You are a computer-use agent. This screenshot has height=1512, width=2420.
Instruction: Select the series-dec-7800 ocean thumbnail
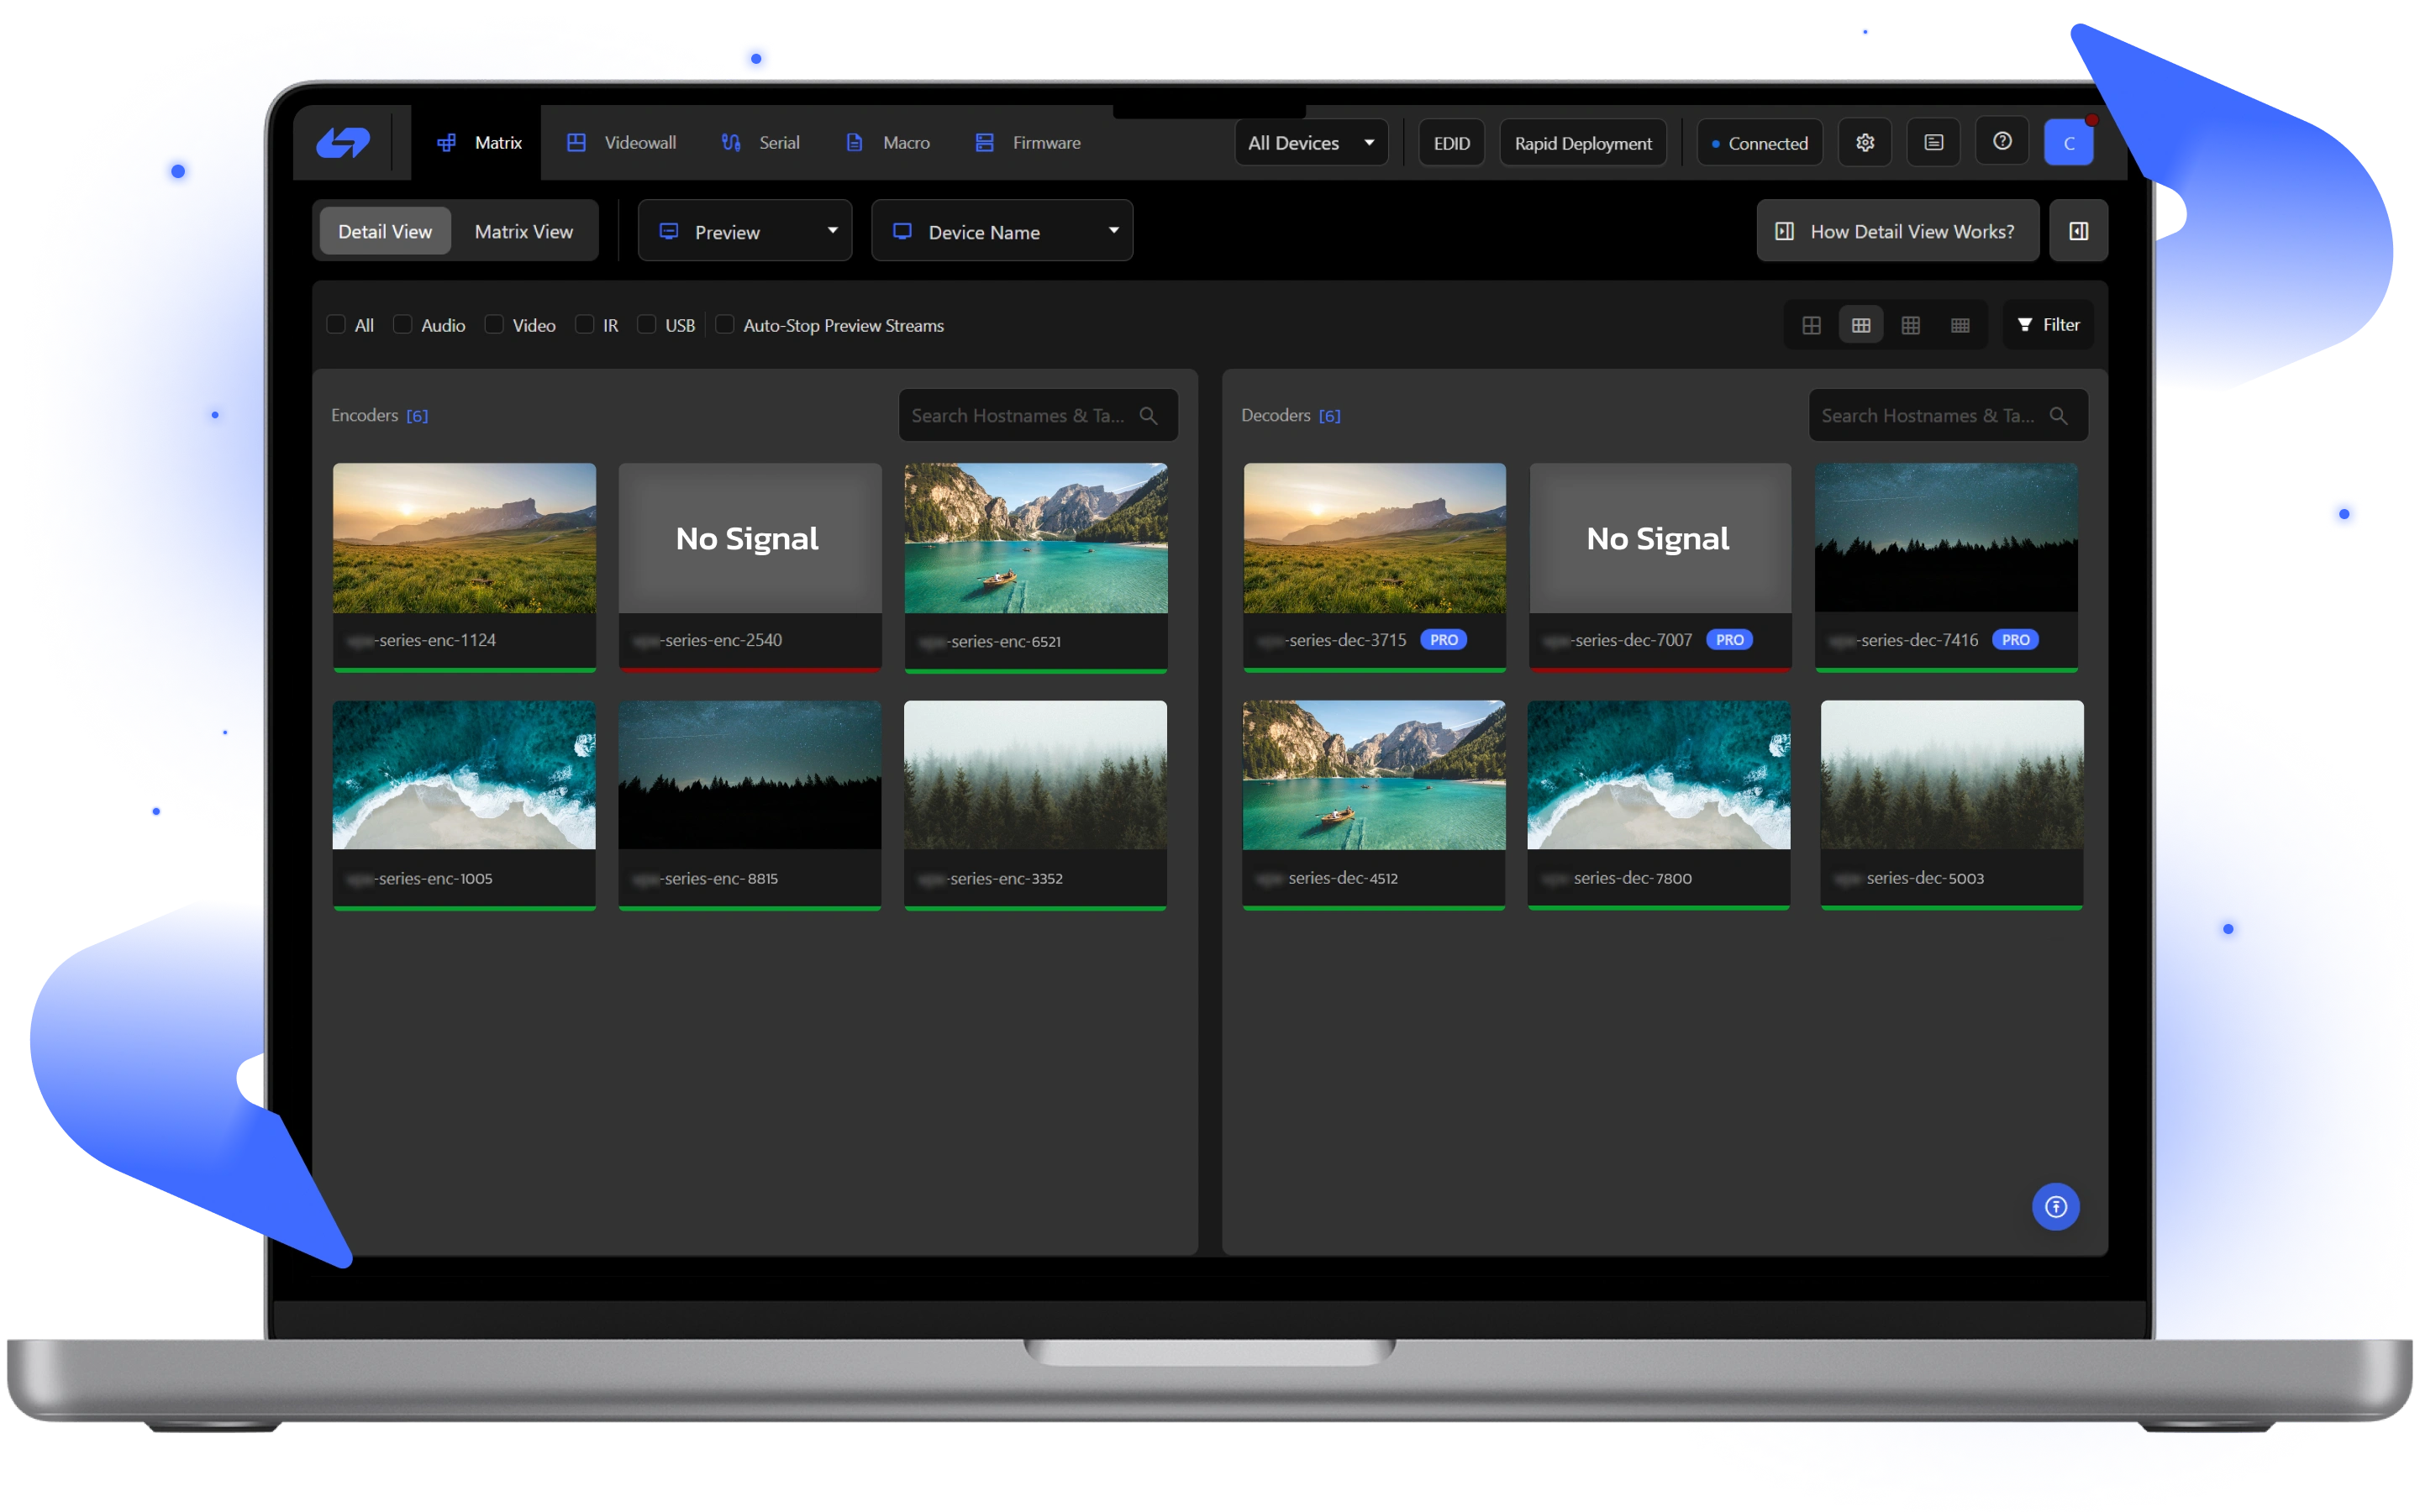coord(1659,775)
